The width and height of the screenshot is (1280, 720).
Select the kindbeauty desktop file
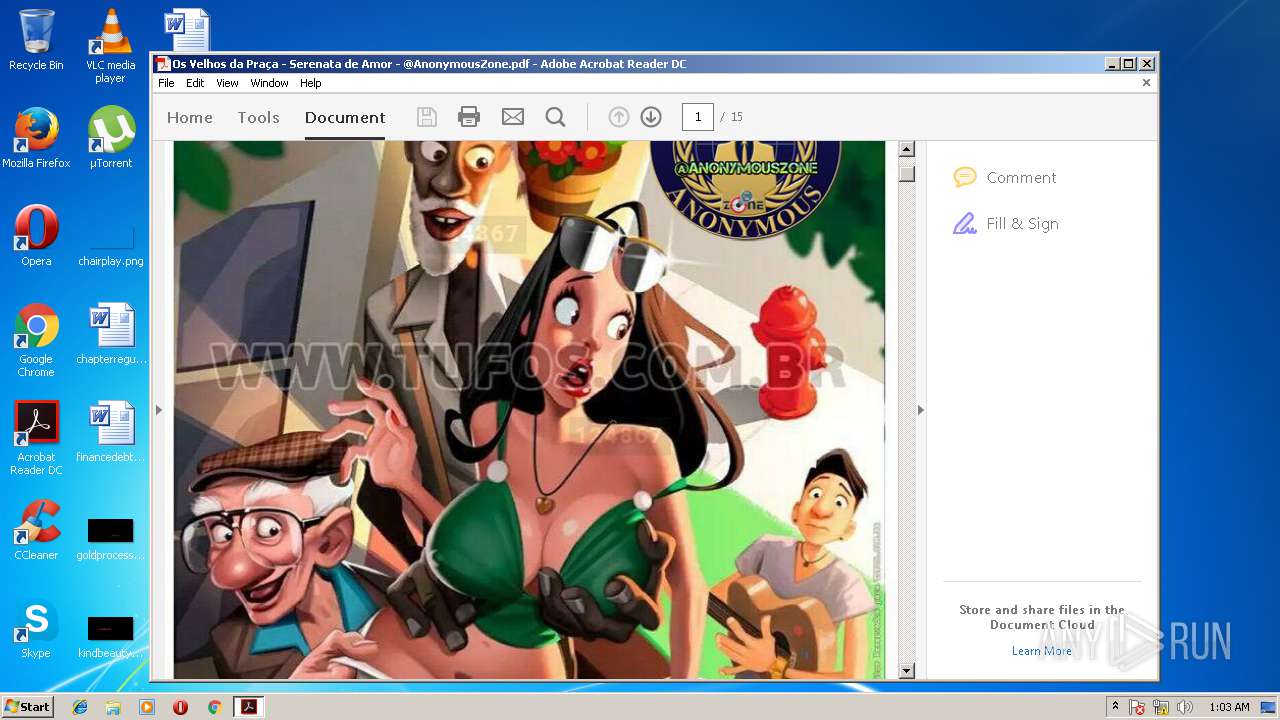click(111, 636)
